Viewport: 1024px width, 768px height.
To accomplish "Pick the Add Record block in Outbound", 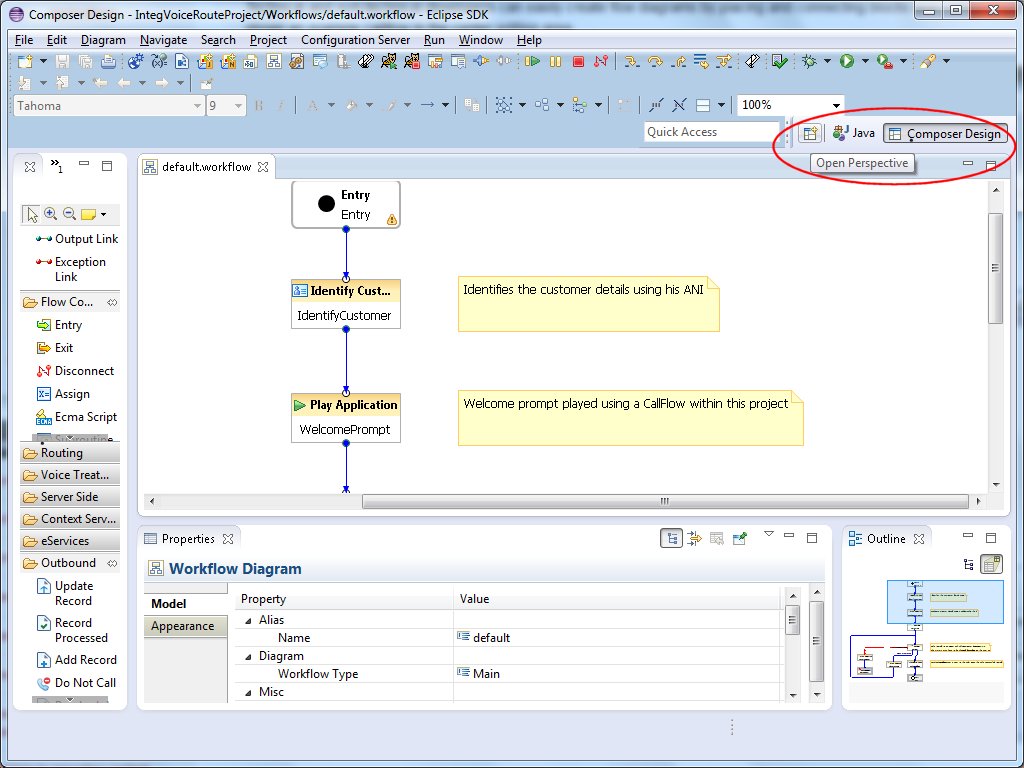I will [x=76, y=660].
